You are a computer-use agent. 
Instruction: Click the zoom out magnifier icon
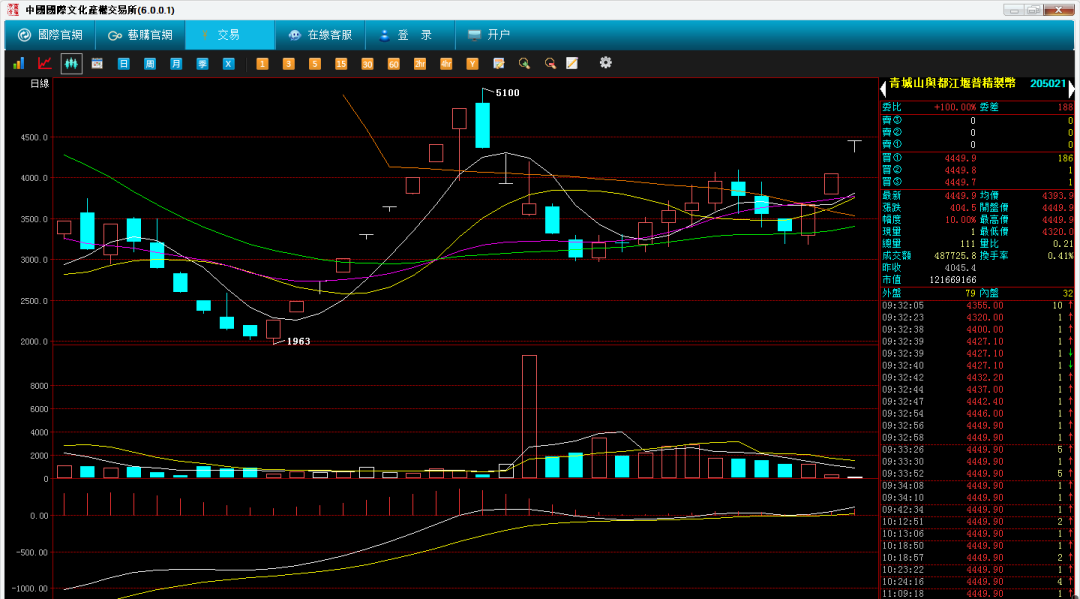(550, 63)
